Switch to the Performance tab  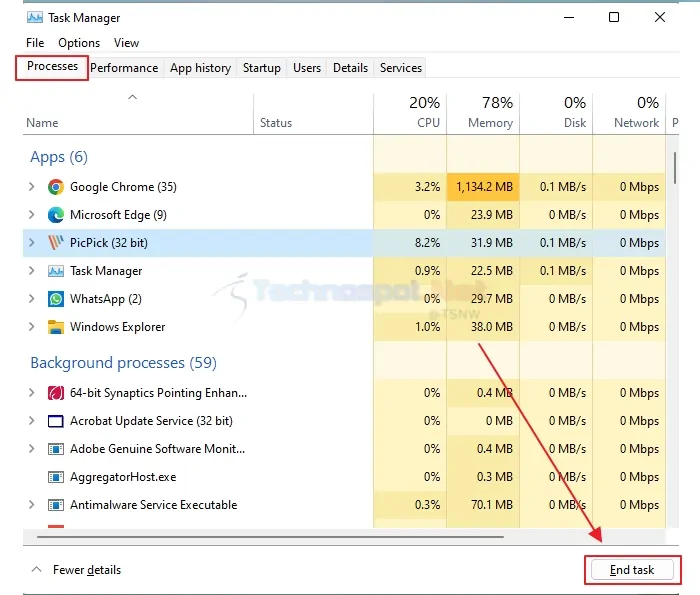tap(124, 68)
